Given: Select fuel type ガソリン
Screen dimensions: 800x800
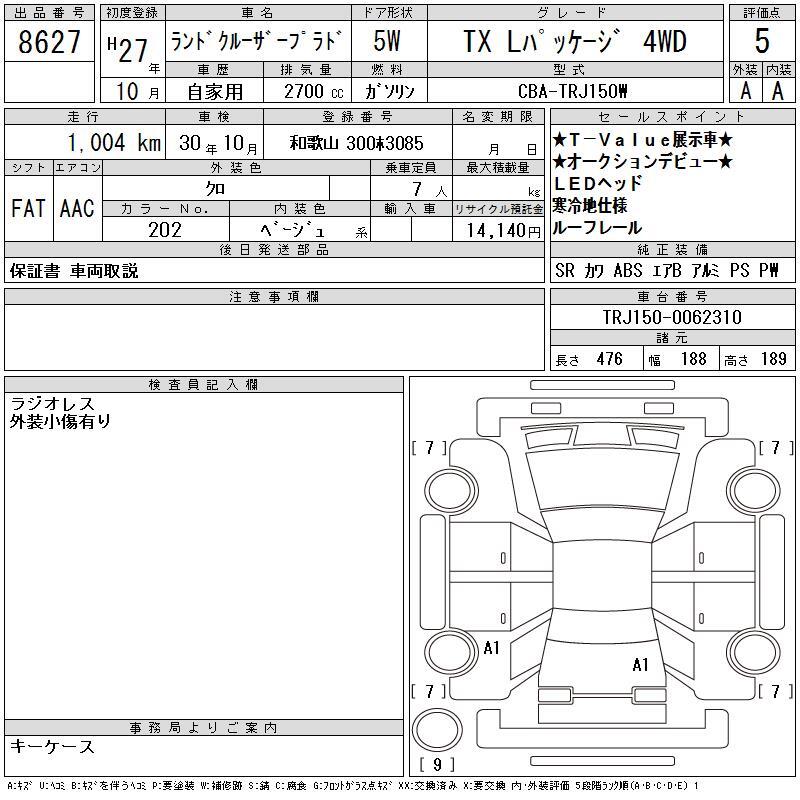Looking at the screenshot, I should coord(389,92).
